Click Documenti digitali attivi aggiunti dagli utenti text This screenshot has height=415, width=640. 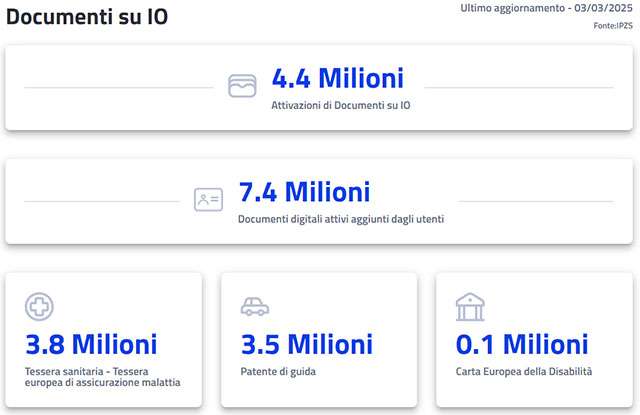point(341,218)
